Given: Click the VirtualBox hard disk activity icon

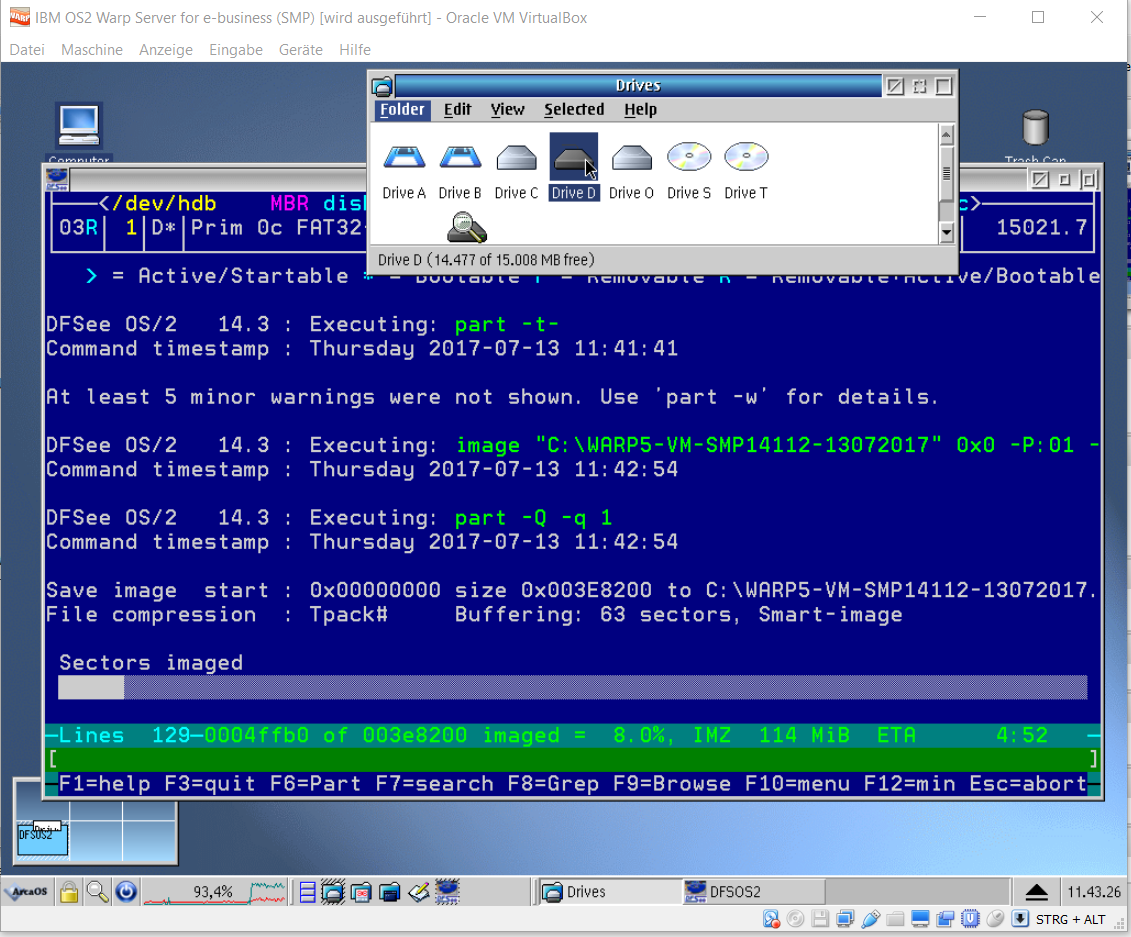Looking at the screenshot, I should [x=771, y=919].
